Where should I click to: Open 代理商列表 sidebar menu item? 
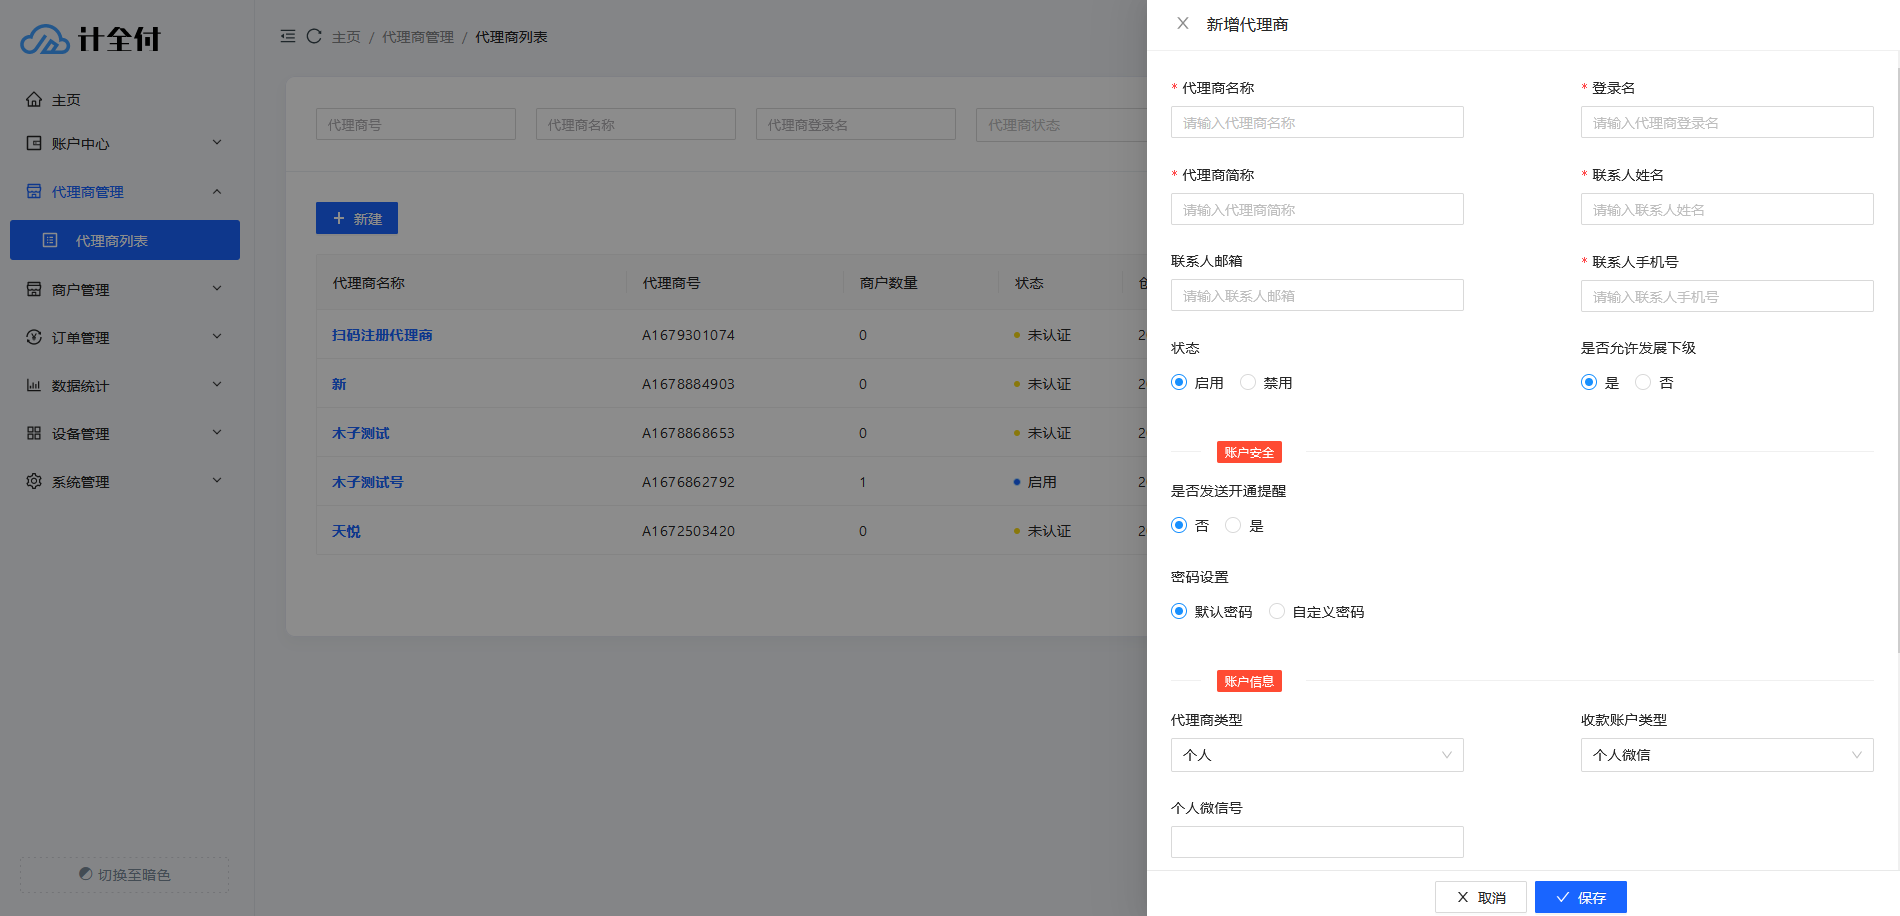125,240
